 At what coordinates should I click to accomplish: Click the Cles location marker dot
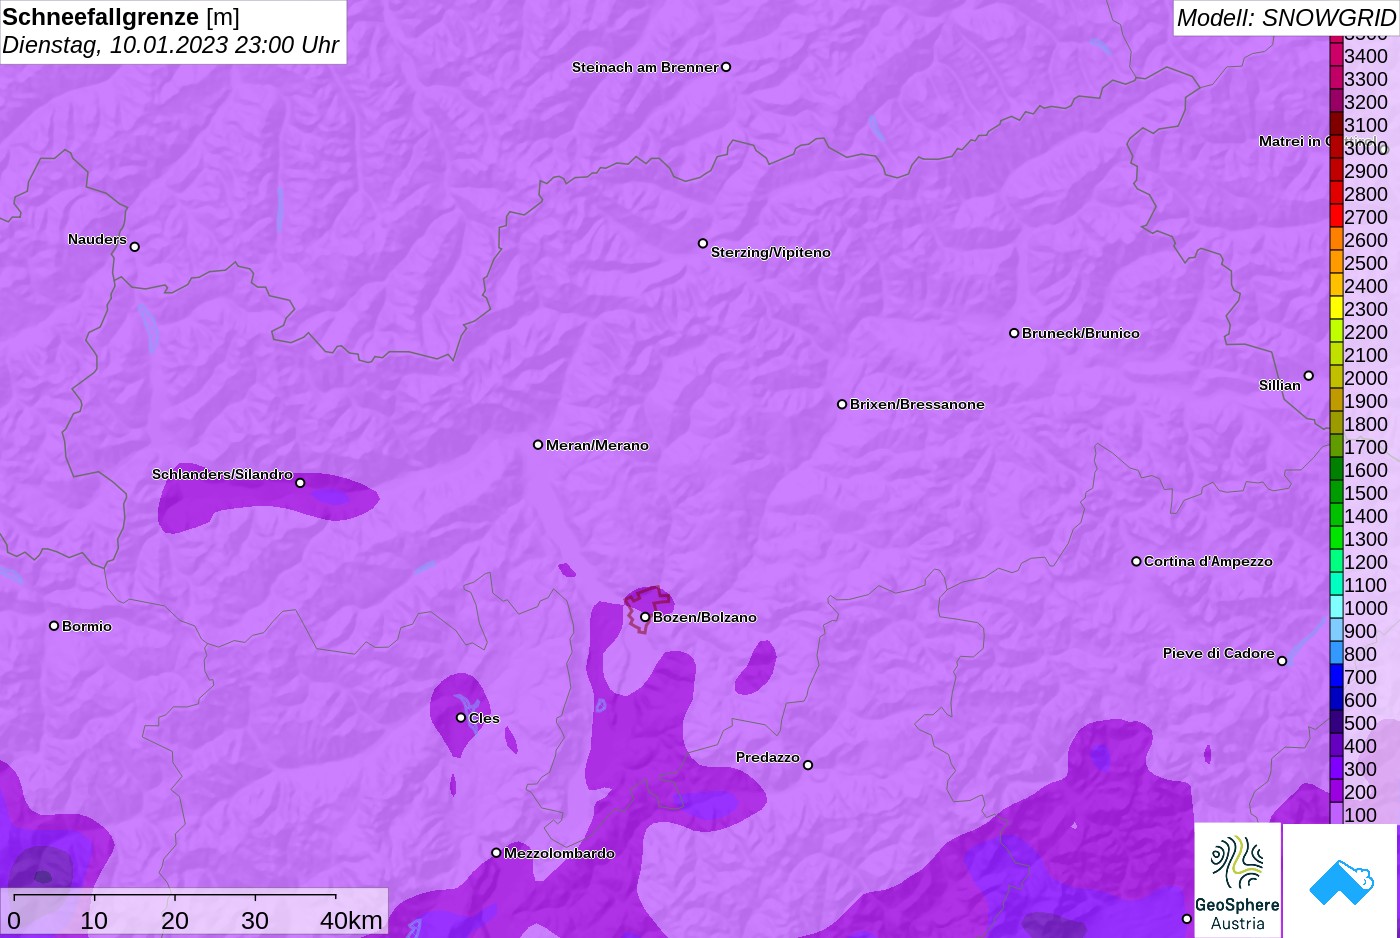coord(461,717)
